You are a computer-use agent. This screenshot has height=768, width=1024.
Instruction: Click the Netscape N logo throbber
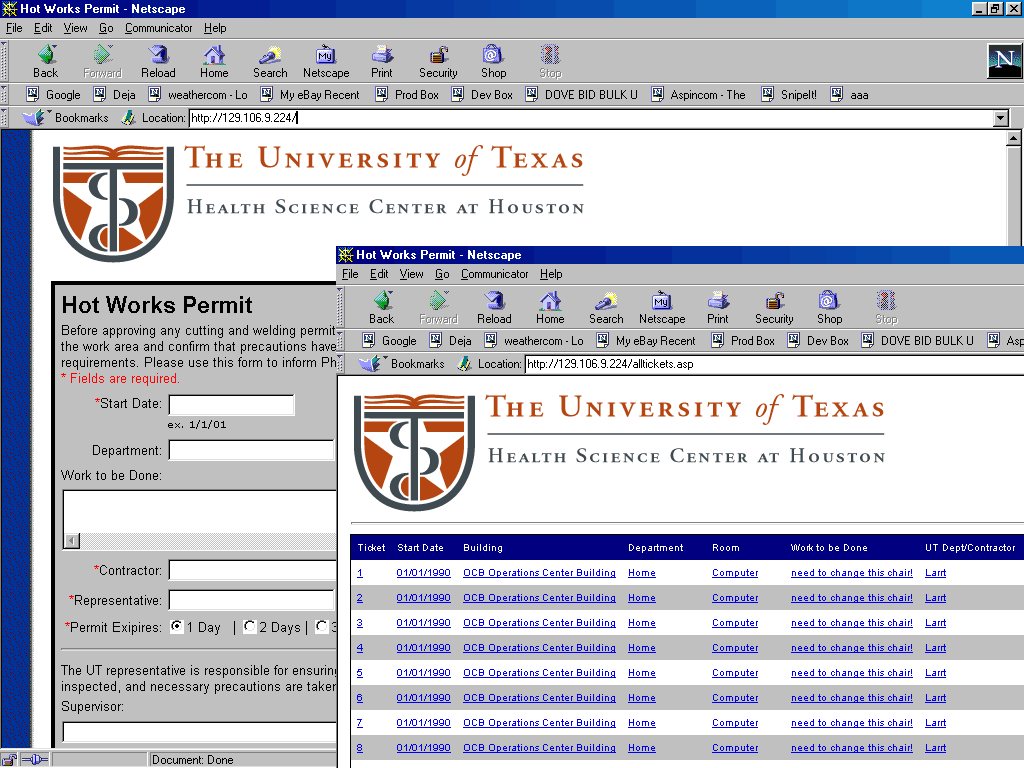(x=1003, y=61)
